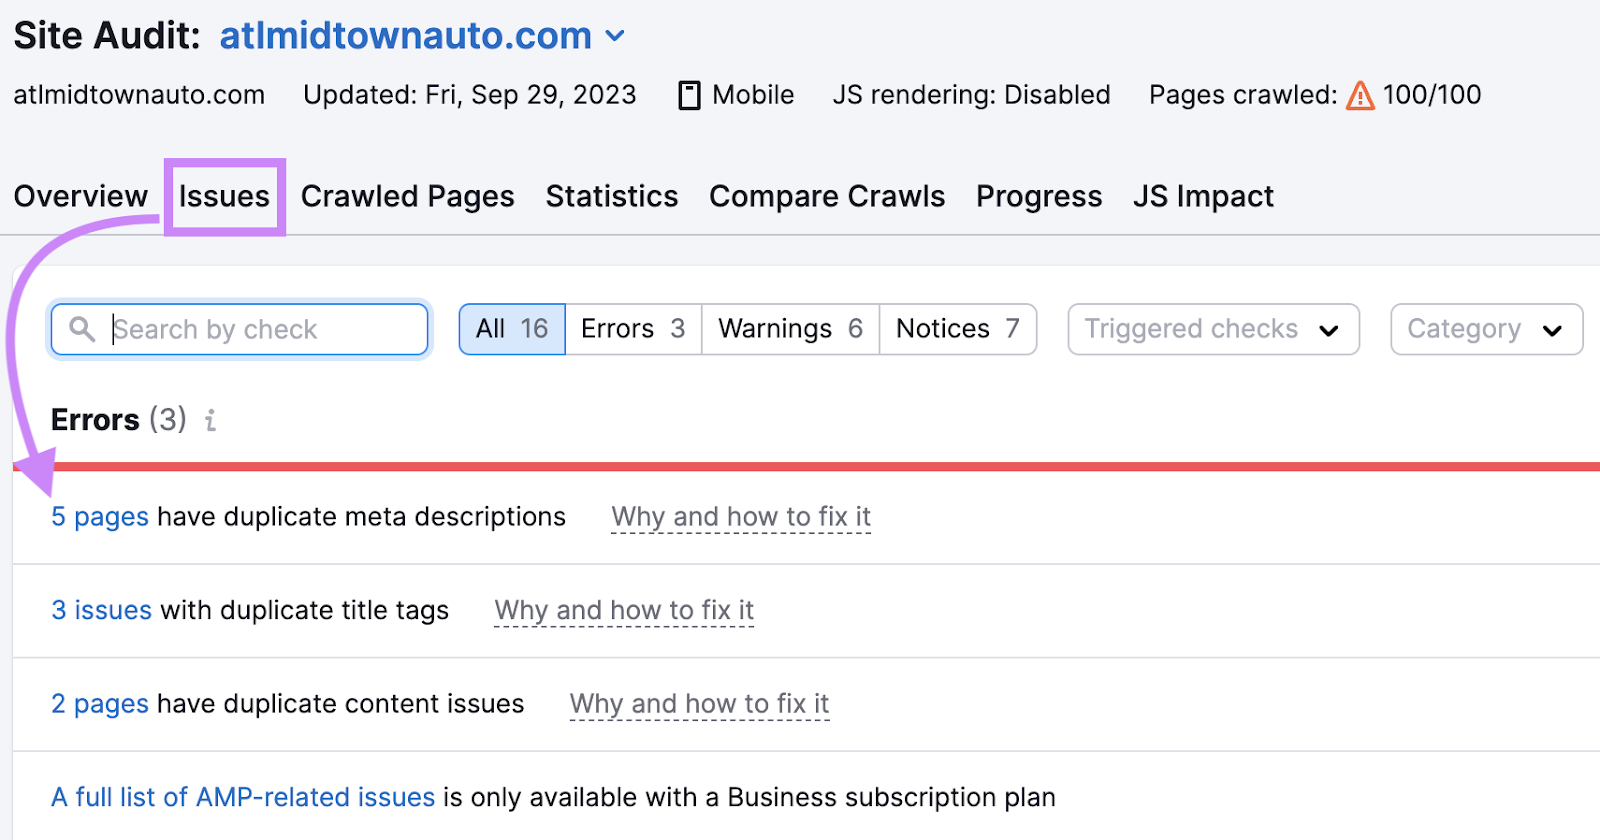This screenshot has height=840, width=1600.
Task: Expand the atlmidtownauto.com project dropdown
Action: [x=616, y=36]
